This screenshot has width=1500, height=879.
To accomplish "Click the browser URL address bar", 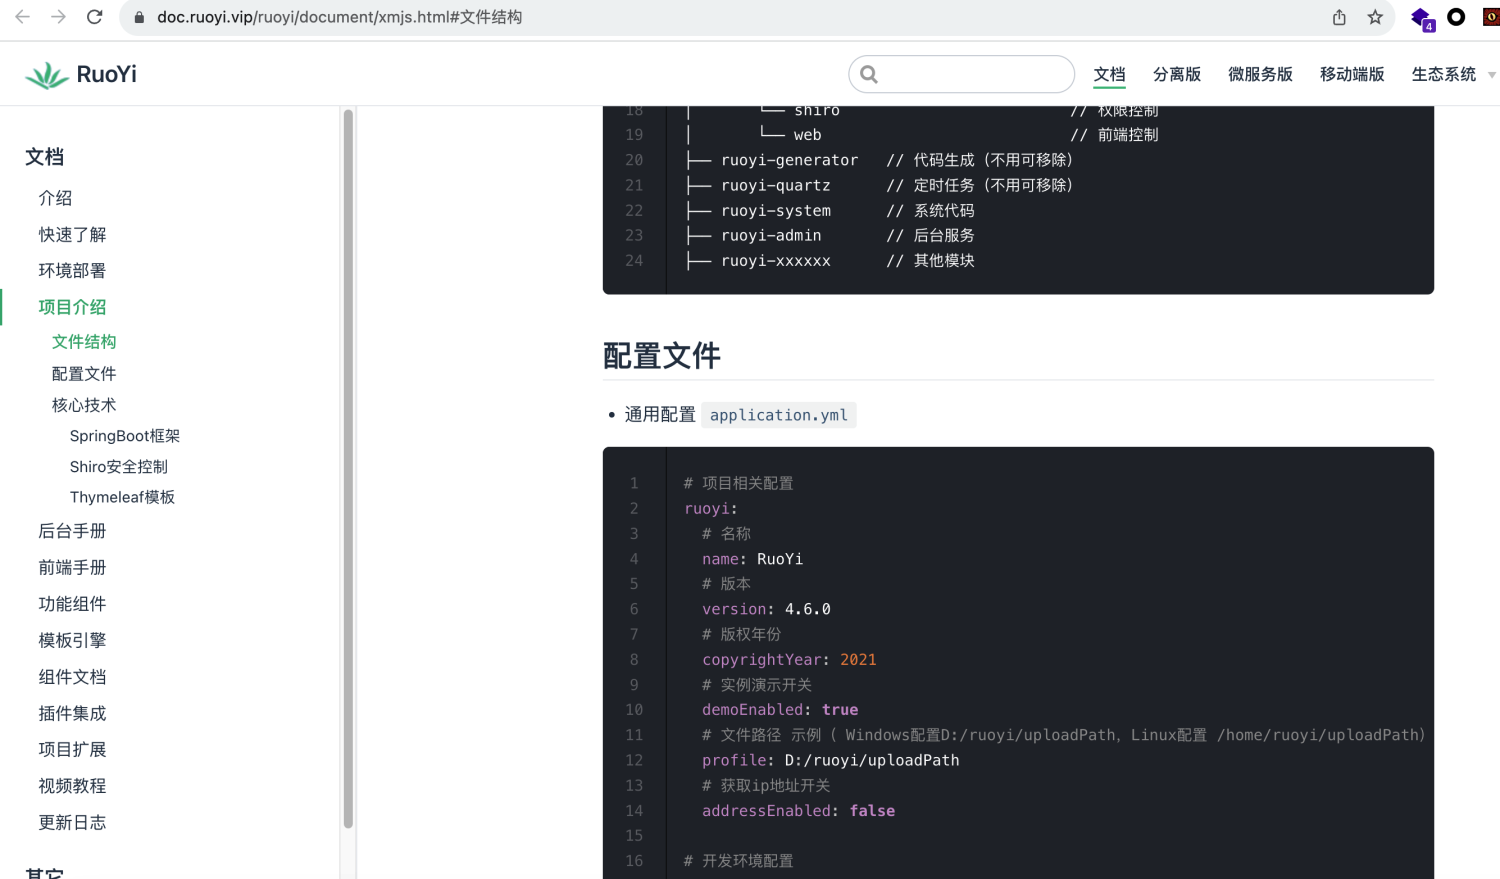I will click(x=700, y=17).
